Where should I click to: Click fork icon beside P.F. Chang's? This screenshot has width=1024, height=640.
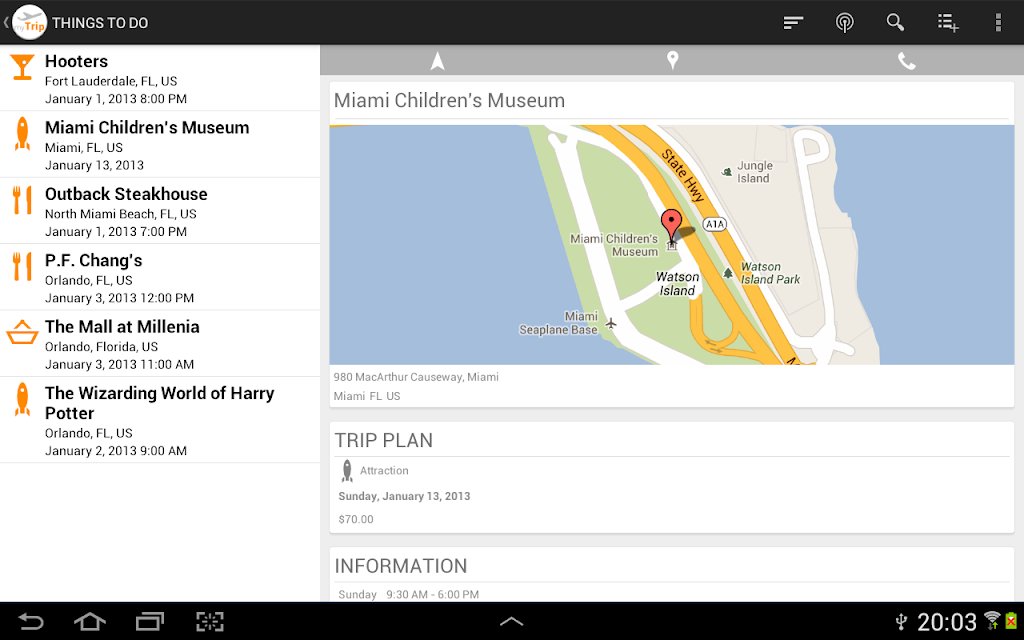[22, 266]
